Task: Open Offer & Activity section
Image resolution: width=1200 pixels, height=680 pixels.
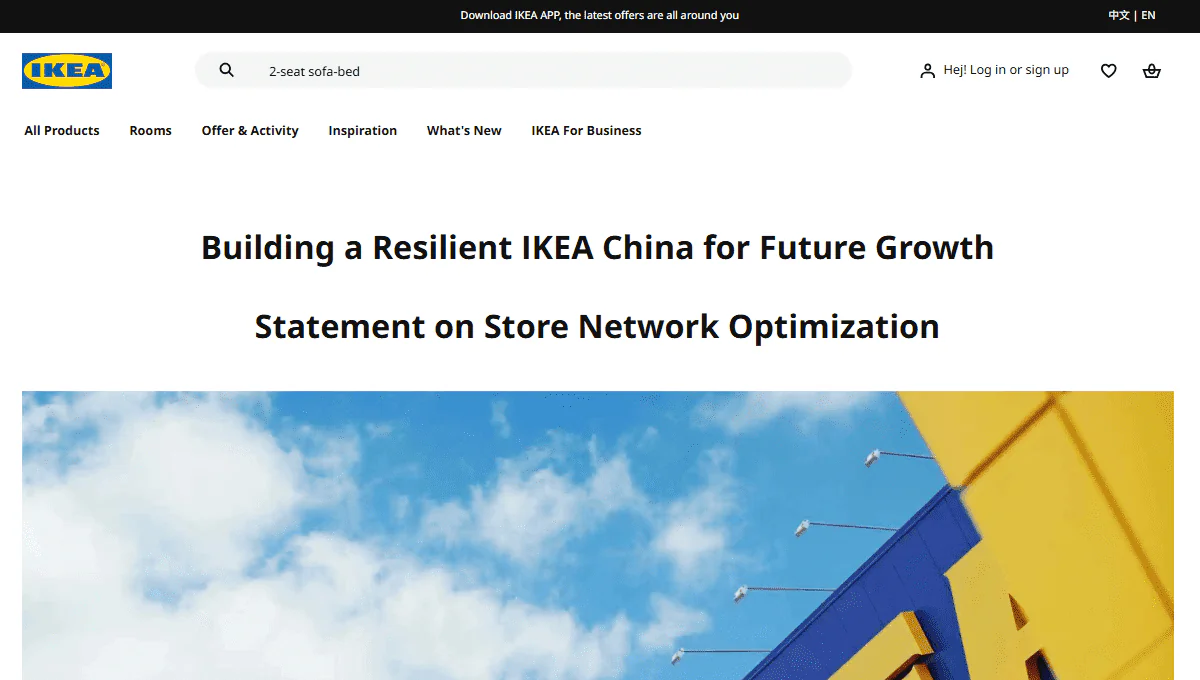Action: coord(250,130)
